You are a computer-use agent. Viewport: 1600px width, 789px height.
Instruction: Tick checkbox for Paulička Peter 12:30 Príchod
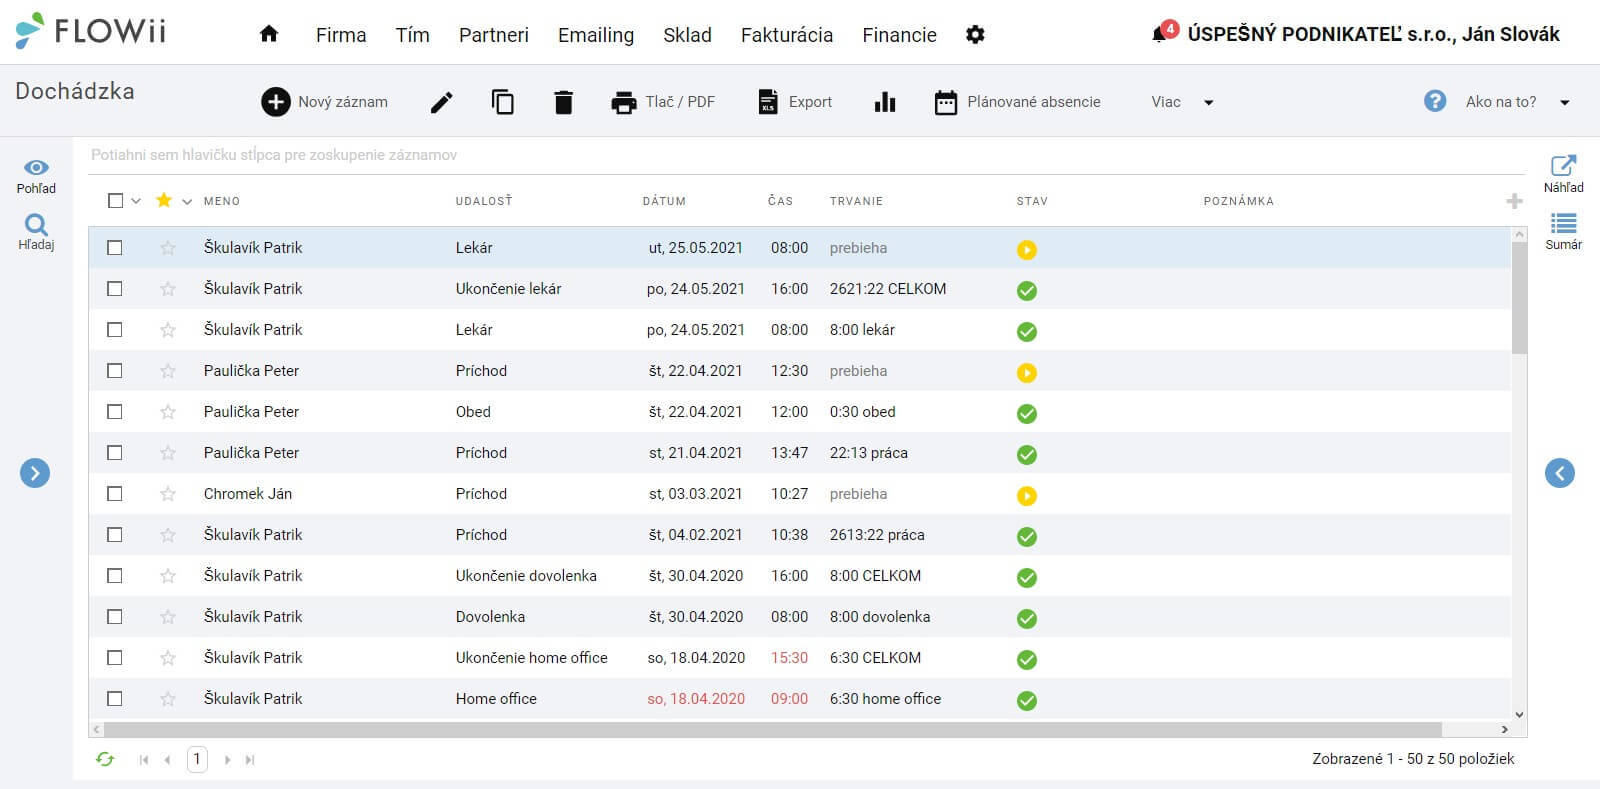click(115, 371)
